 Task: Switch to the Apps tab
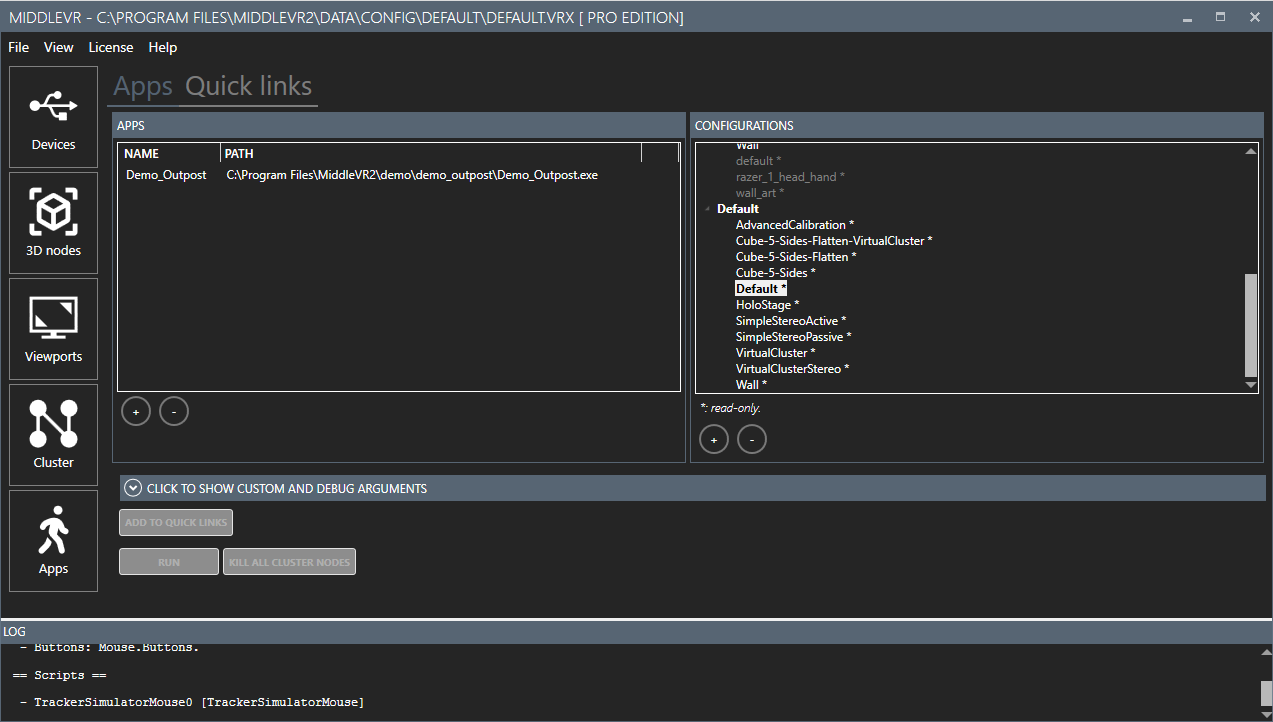pos(143,87)
